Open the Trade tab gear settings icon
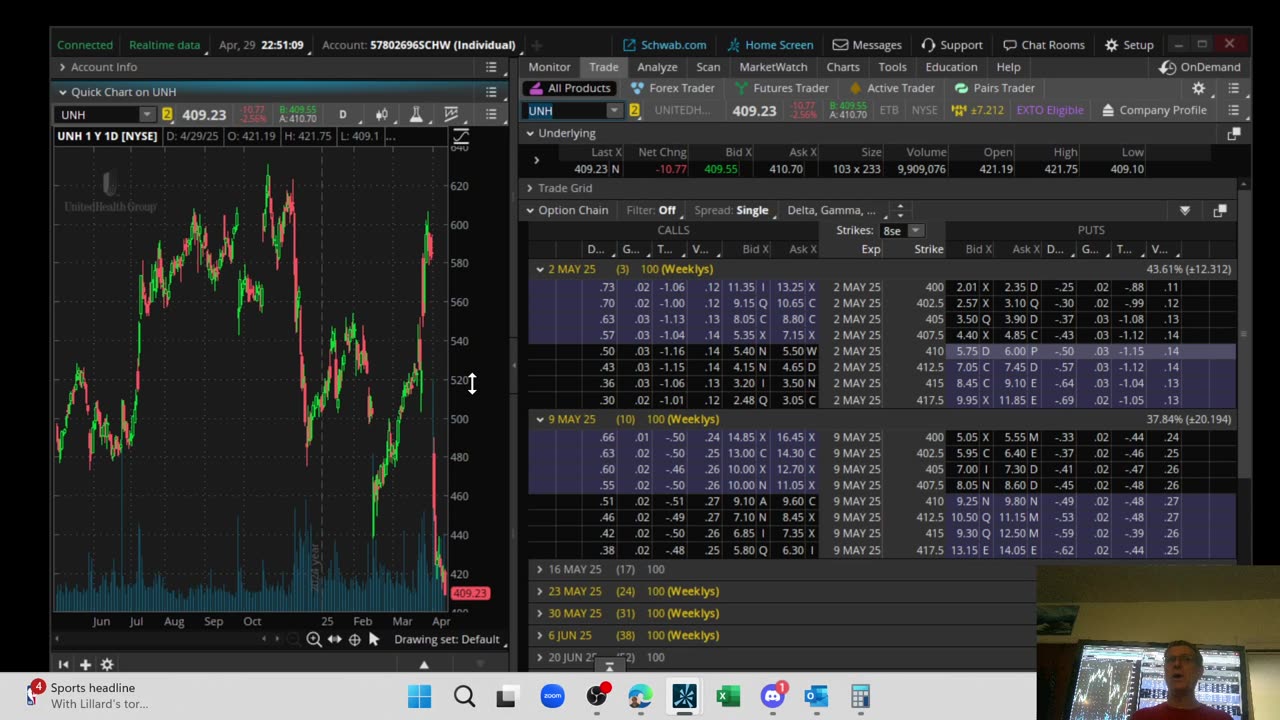 tap(1198, 88)
